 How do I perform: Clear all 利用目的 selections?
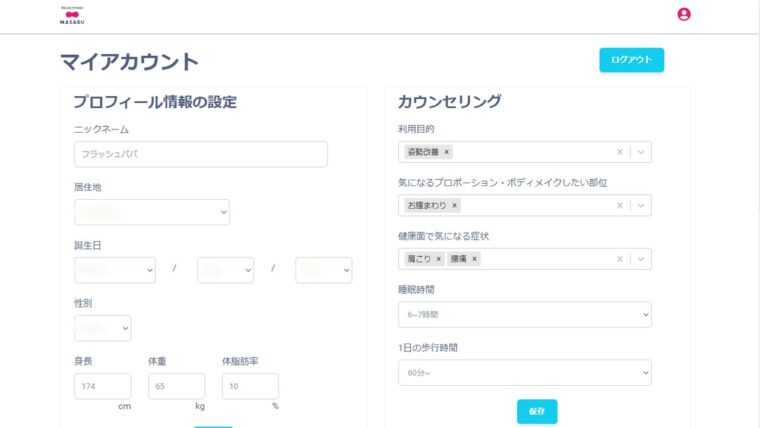620,152
